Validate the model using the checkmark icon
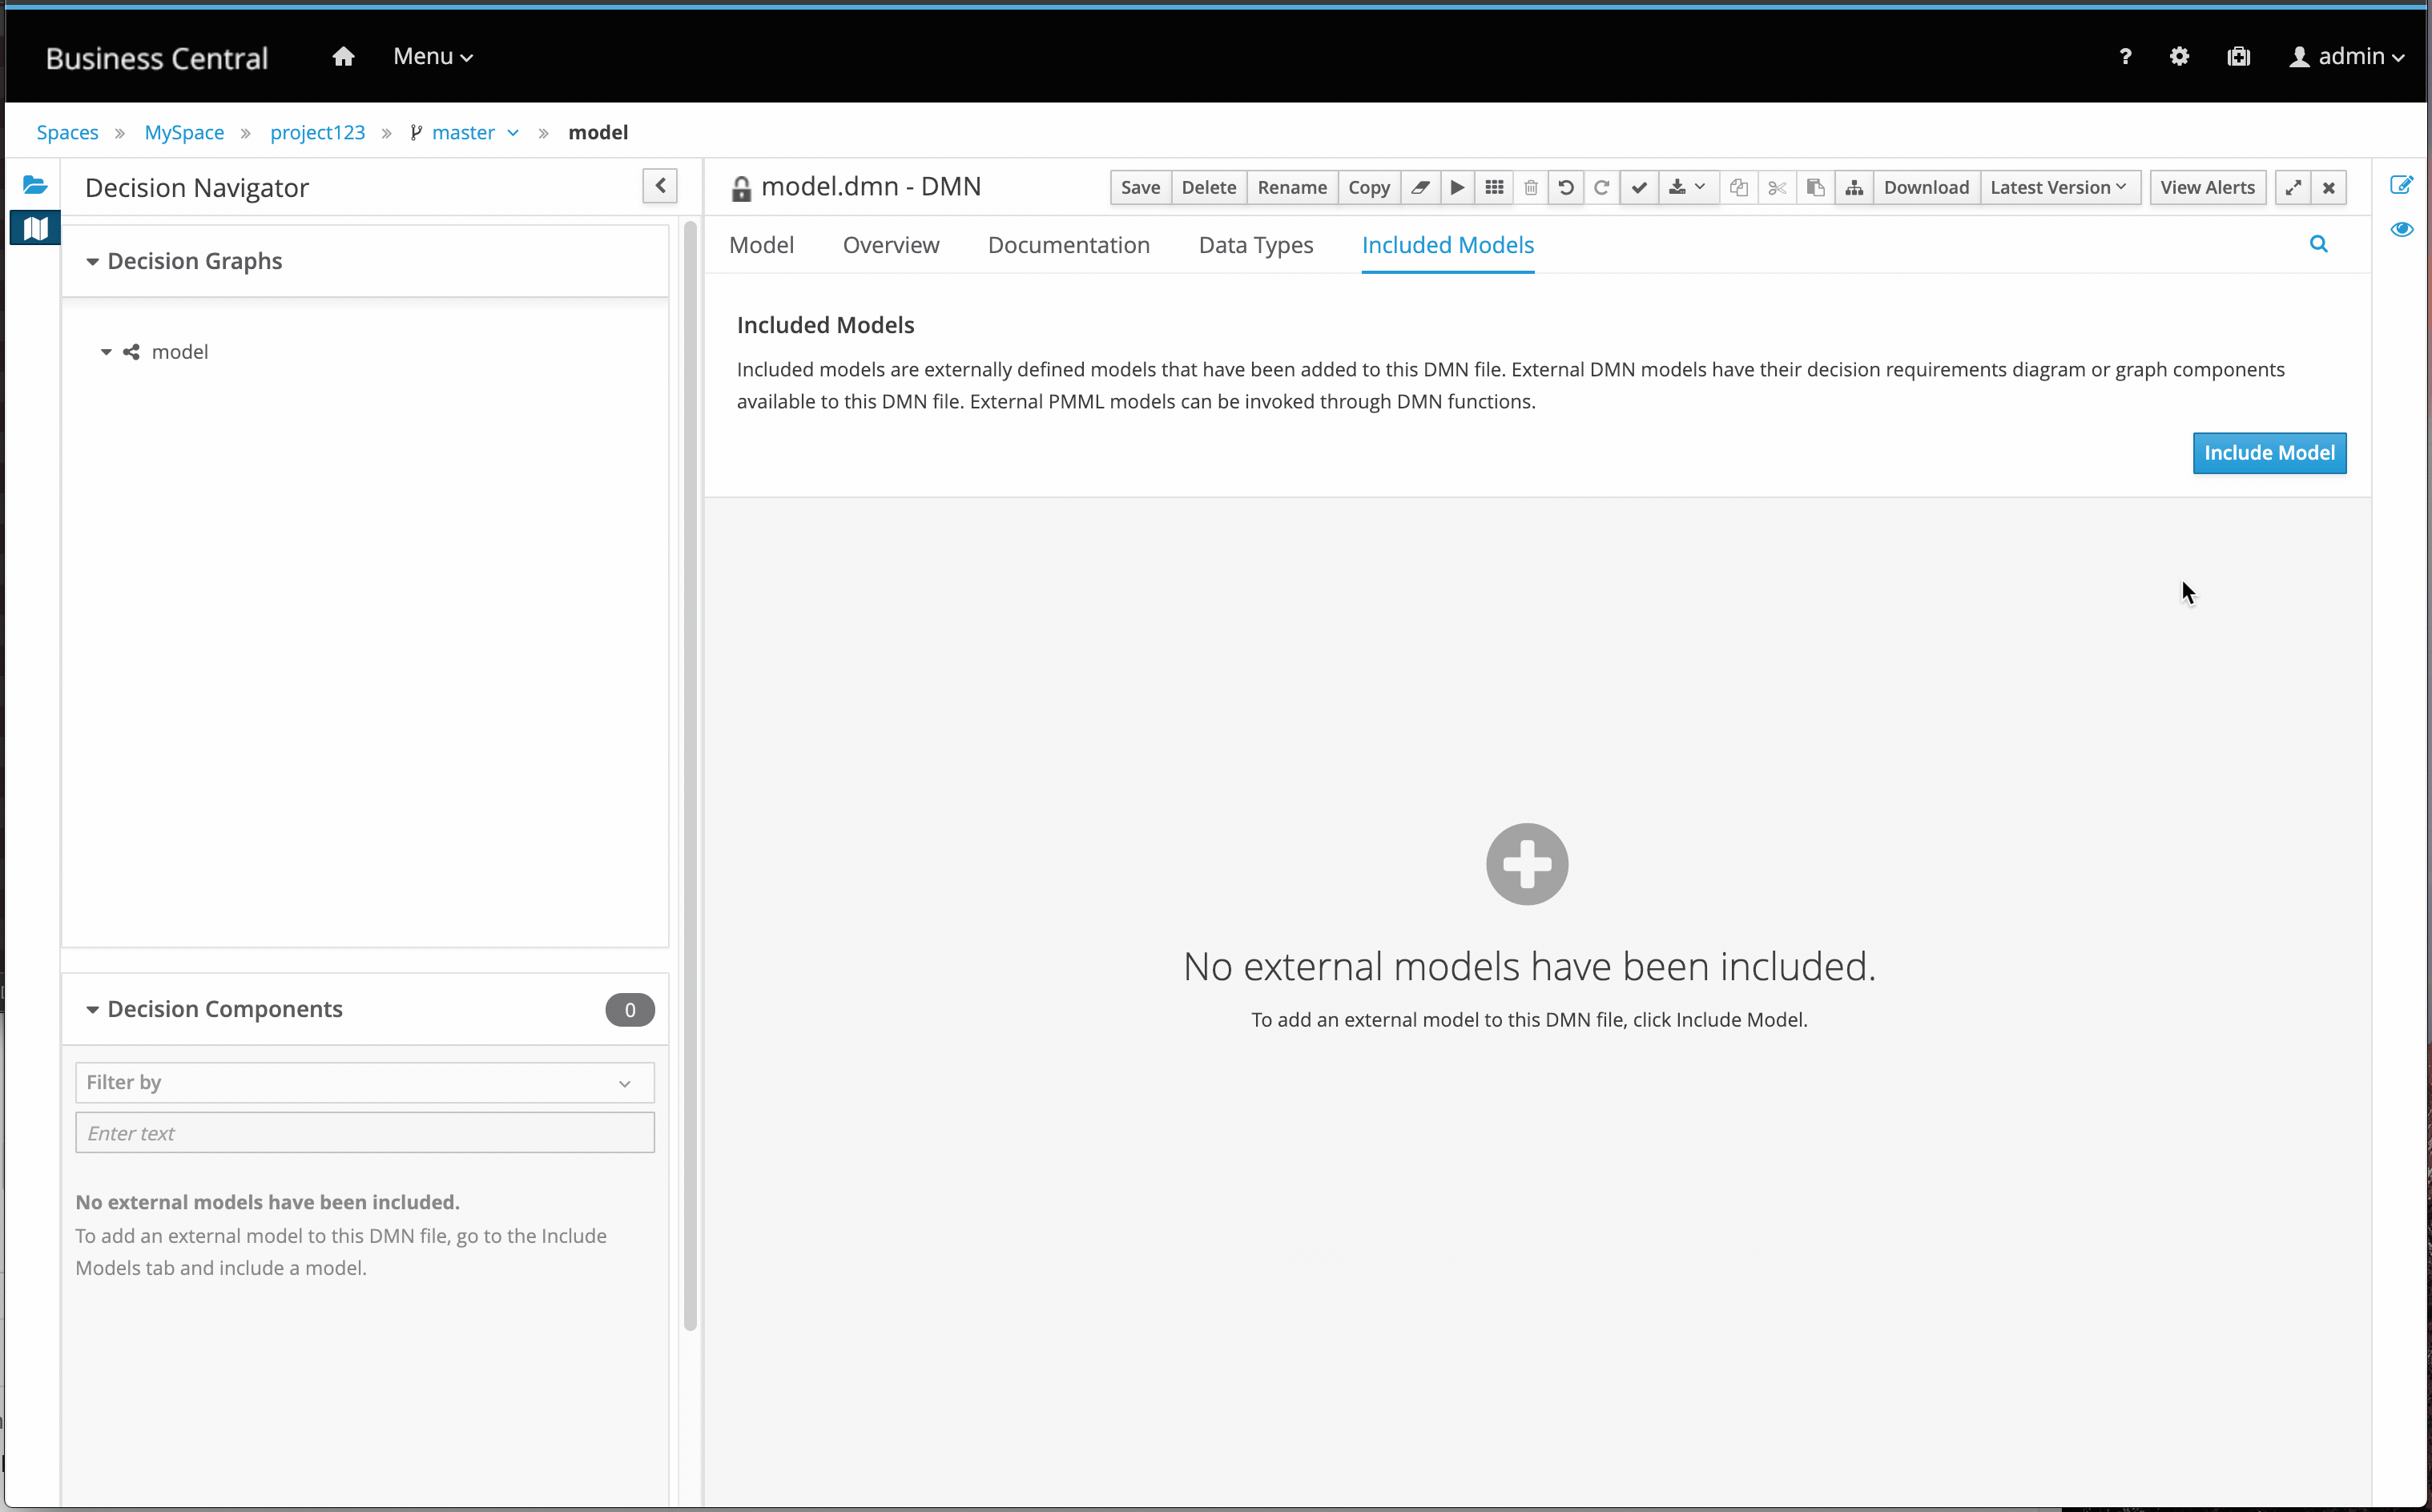The width and height of the screenshot is (2432, 1512). pyautogui.click(x=1638, y=187)
